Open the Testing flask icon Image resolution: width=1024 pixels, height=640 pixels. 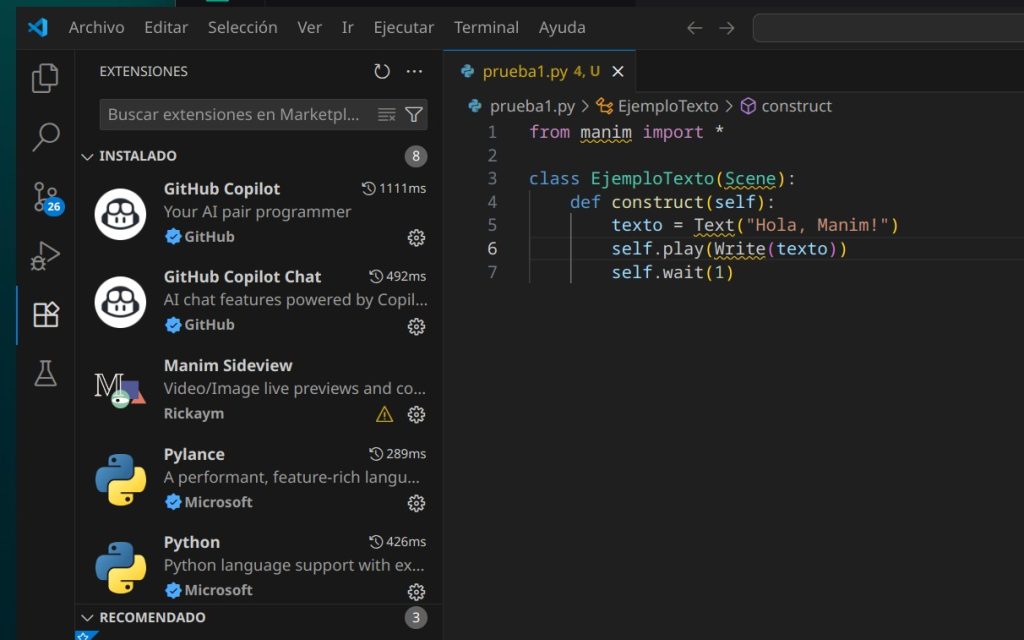45,373
